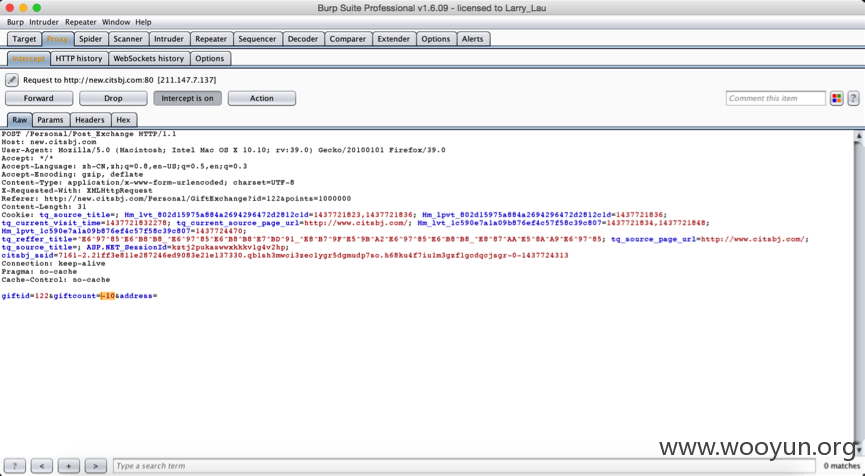Open the Intruder menu in menu bar
865x476 pixels.
(x=44, y=22)
